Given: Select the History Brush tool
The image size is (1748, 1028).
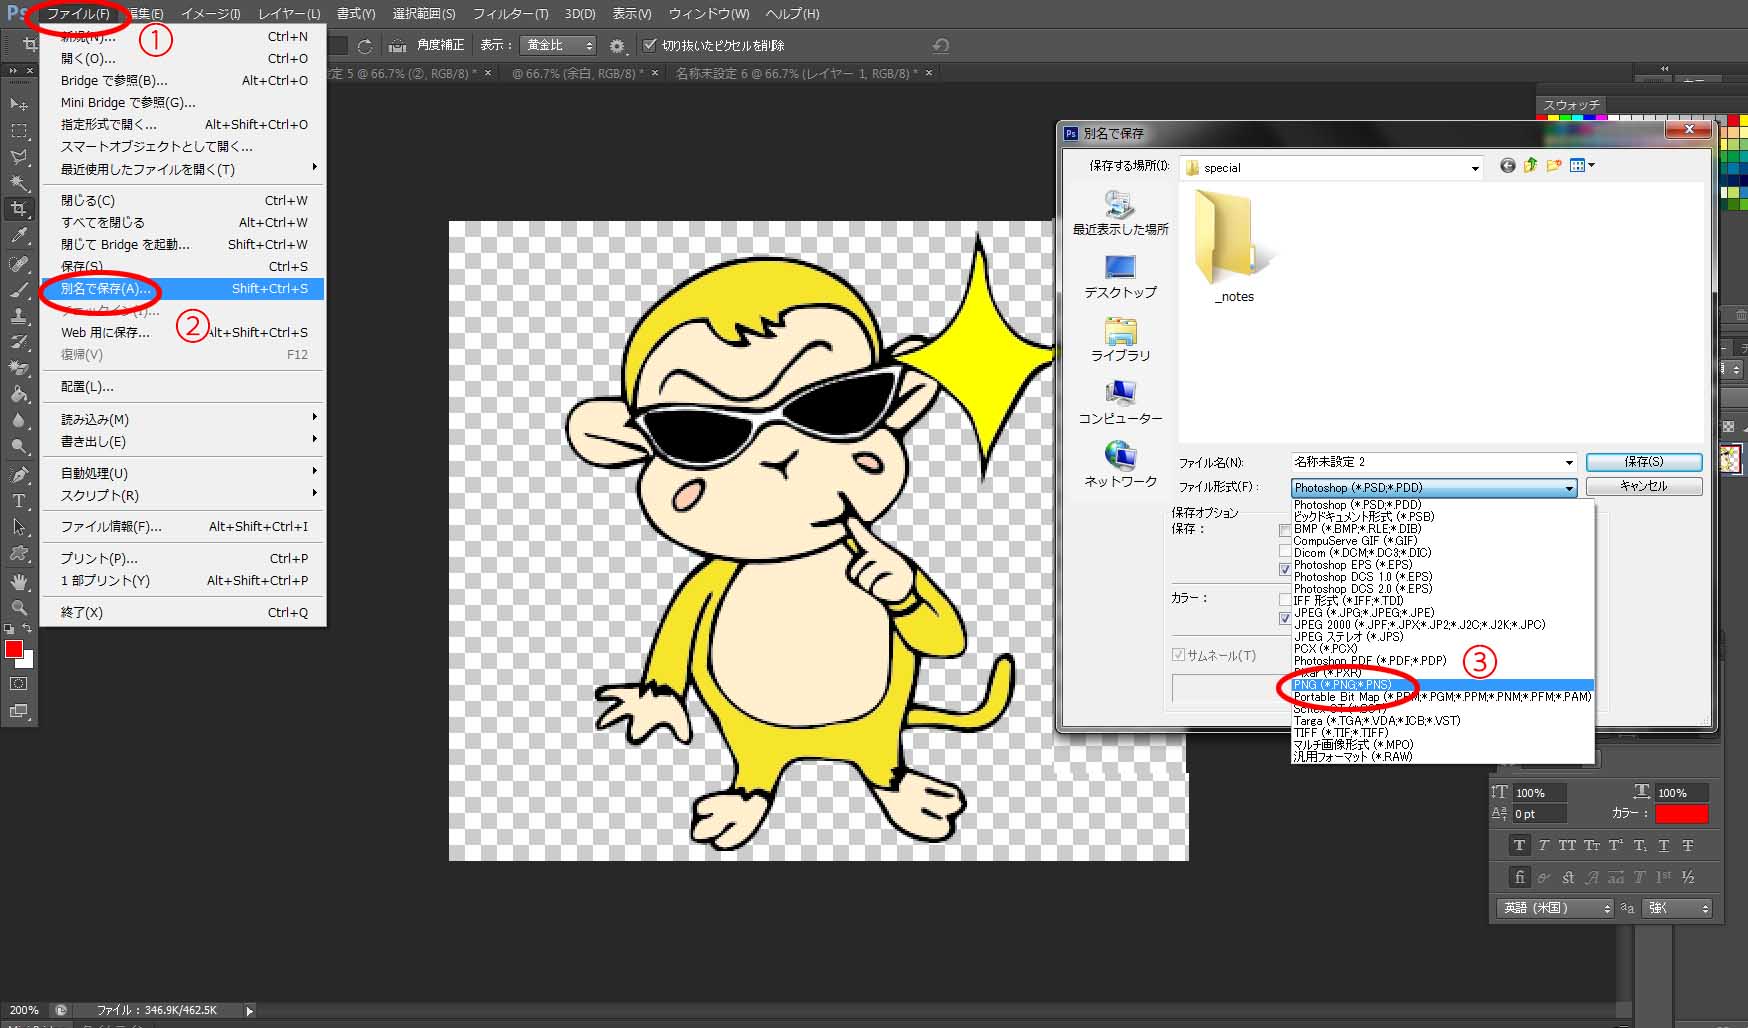Looking at the screenshot, I should click(x=19, y=342).
